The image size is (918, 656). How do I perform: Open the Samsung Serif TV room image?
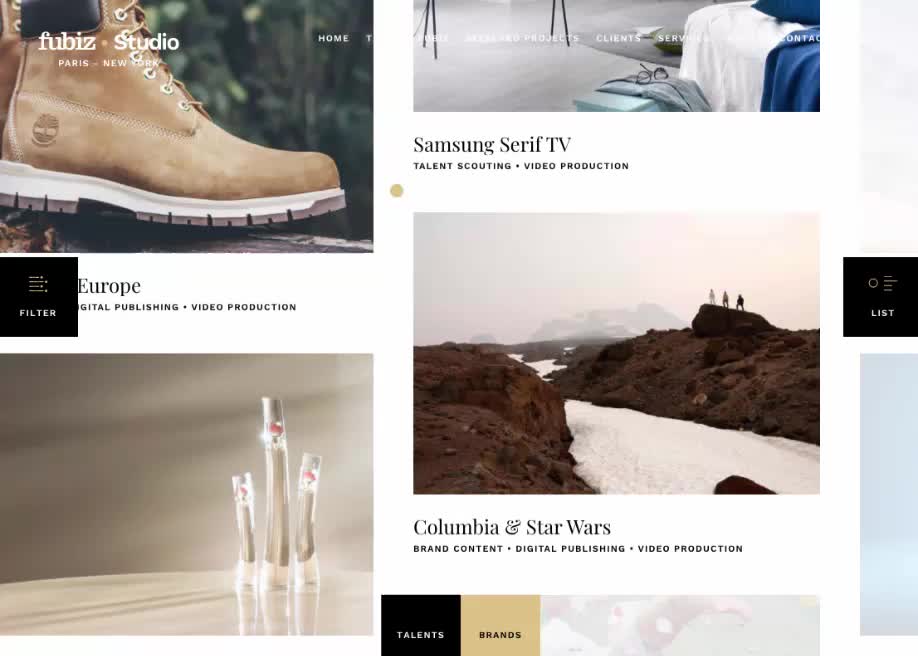pos(616,56)
